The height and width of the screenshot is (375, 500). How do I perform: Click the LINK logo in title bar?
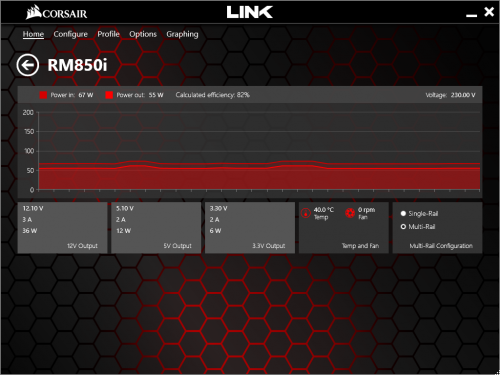coord(250,12)
